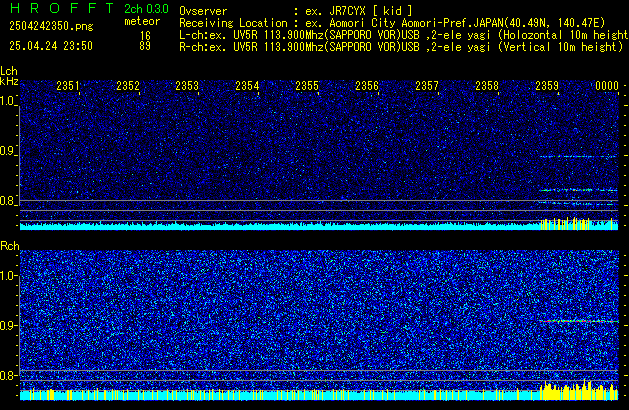Screen dimensions: 629x410
Task: Click Rch 1.0 kHz axis label
Action: coord(8,276)
